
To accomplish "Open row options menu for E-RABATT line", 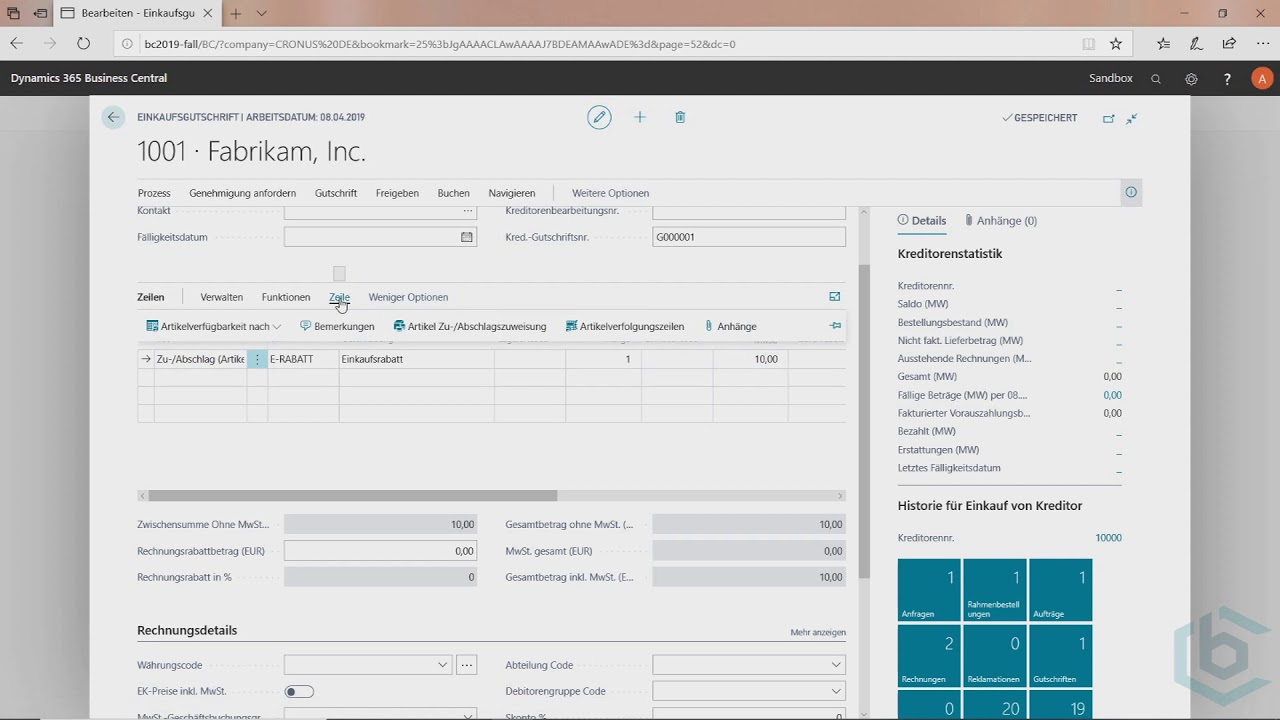I will (x=257, y=359).
